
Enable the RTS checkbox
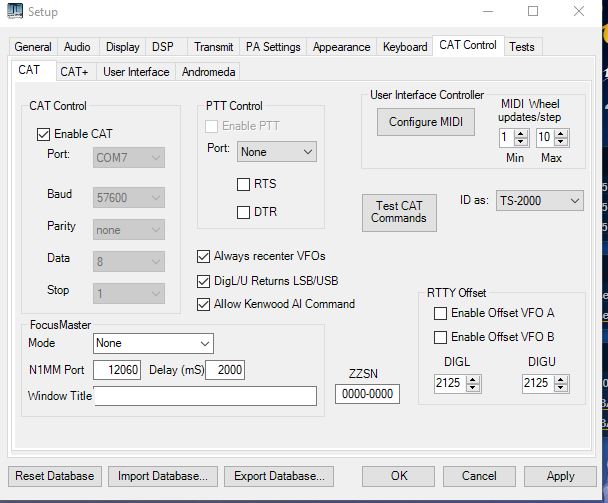[243, 184]
